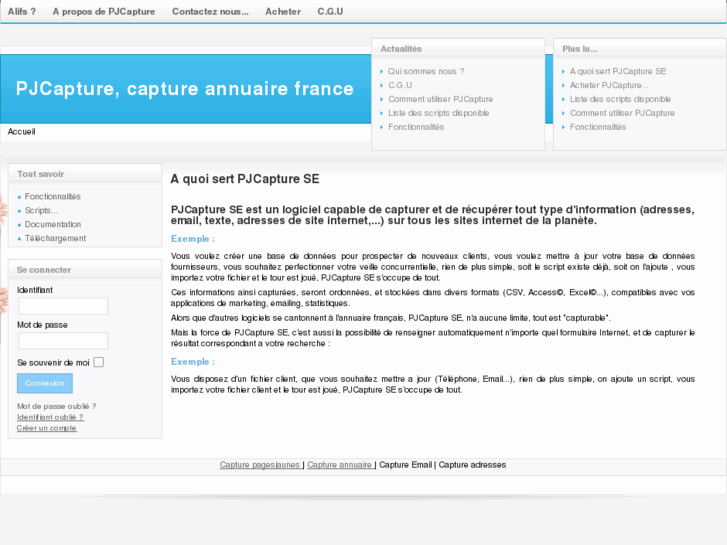Image resolution: width=727 pixels, height=545 pixels.
Task: Open 'Comment utiliser PJCapture' in Actualités
Action: [x=440, y=99]
